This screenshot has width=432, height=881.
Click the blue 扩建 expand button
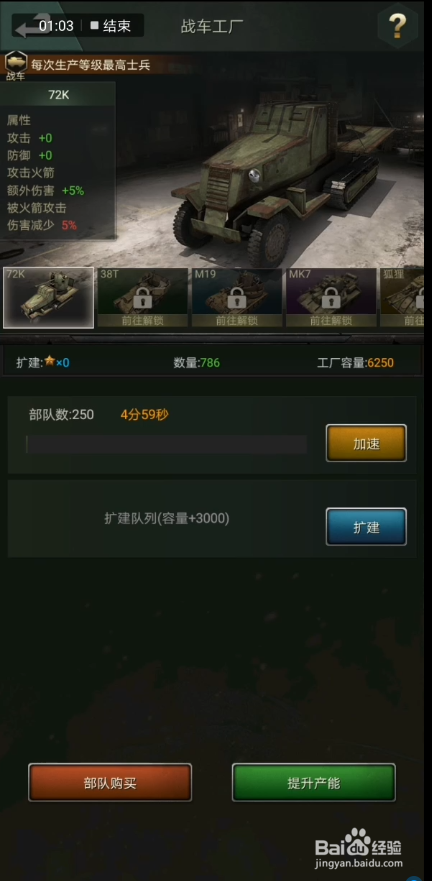[x=366, y=527]
